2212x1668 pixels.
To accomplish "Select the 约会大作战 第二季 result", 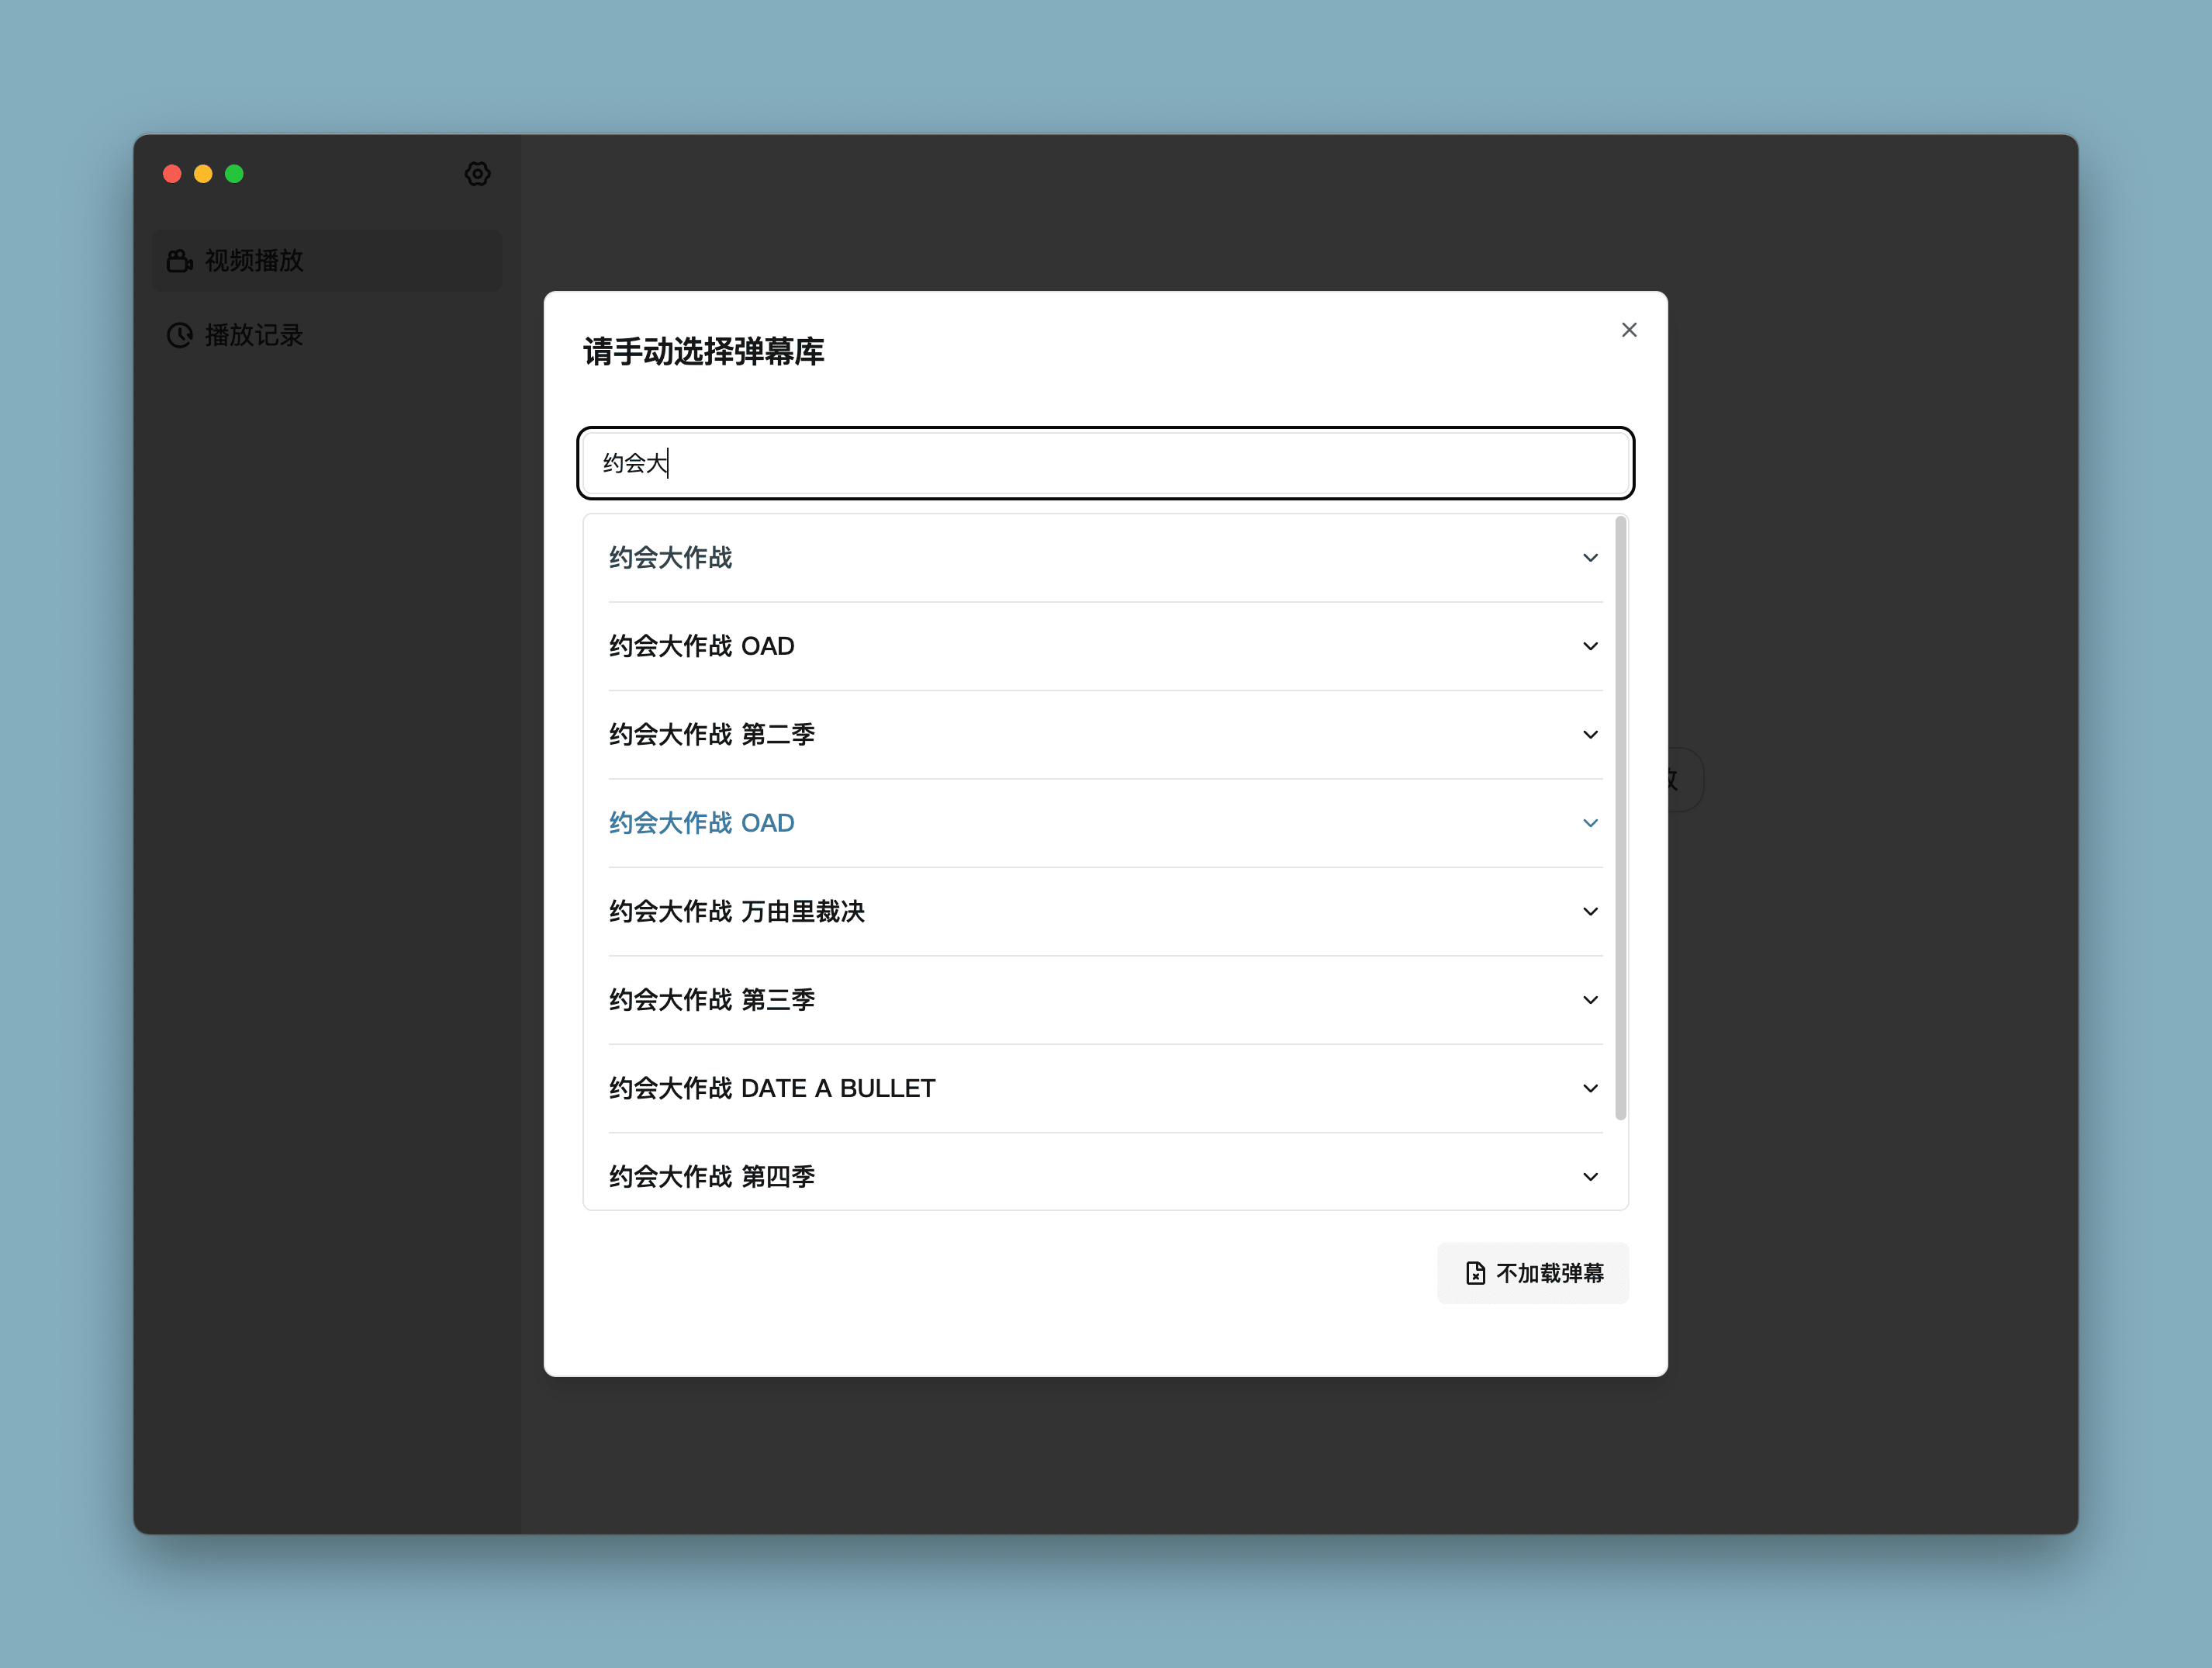I will click(x=712, y=735).
